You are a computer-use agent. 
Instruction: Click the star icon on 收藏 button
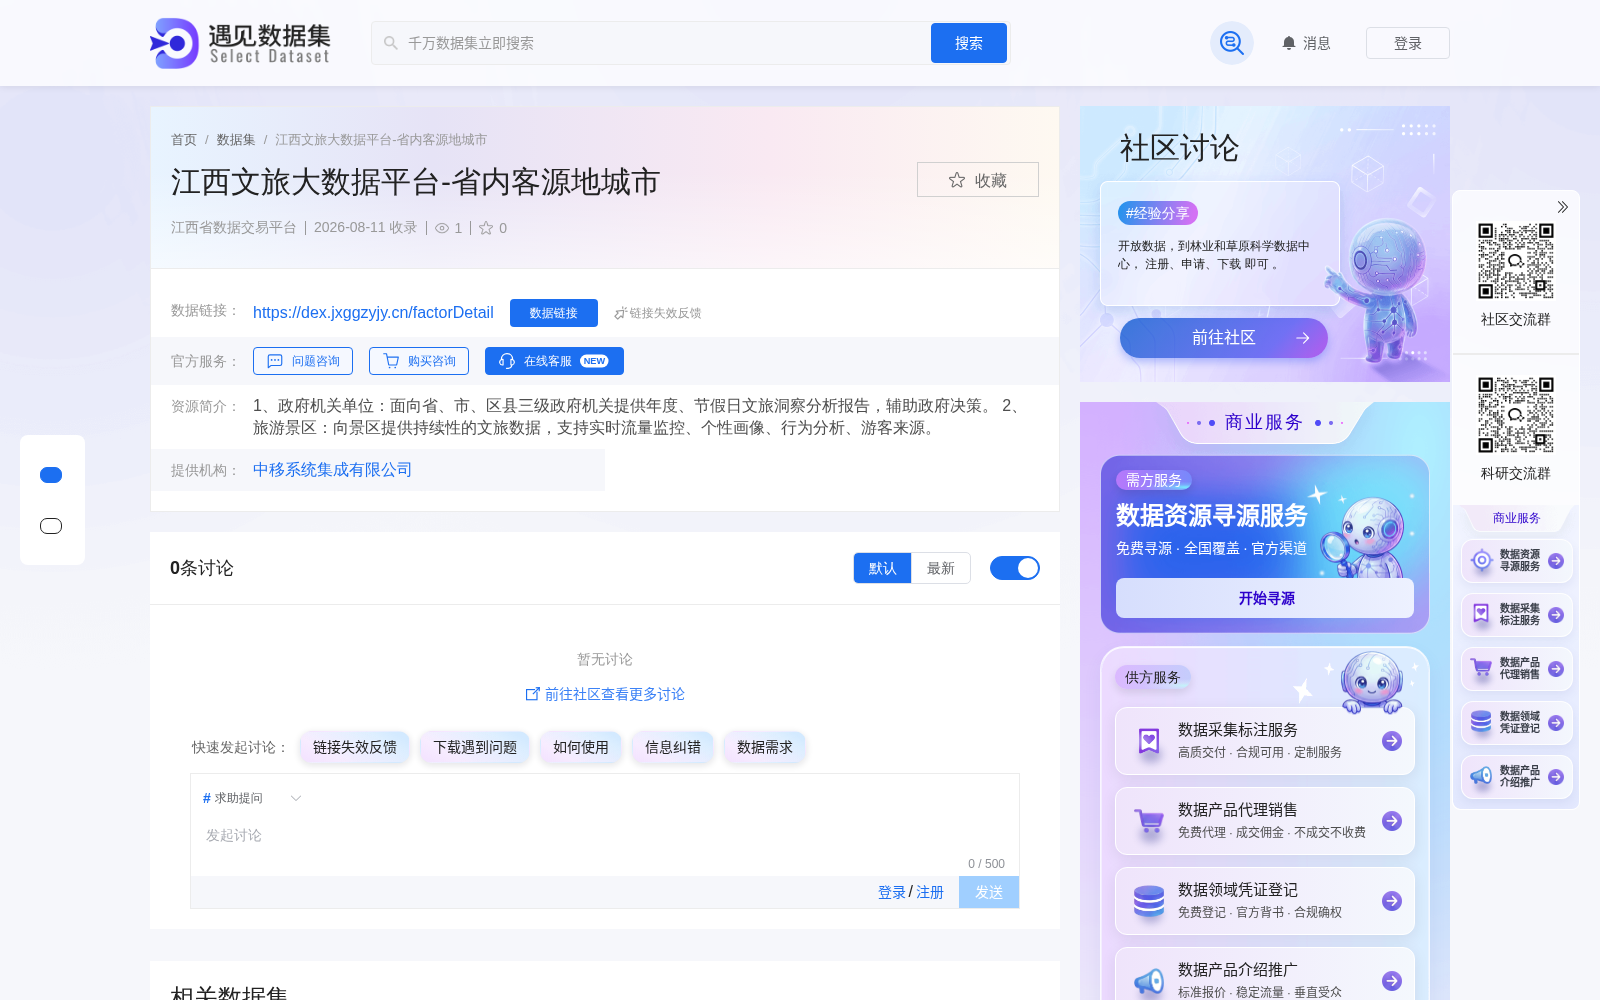pyautogui.click(x=957, y=180)
